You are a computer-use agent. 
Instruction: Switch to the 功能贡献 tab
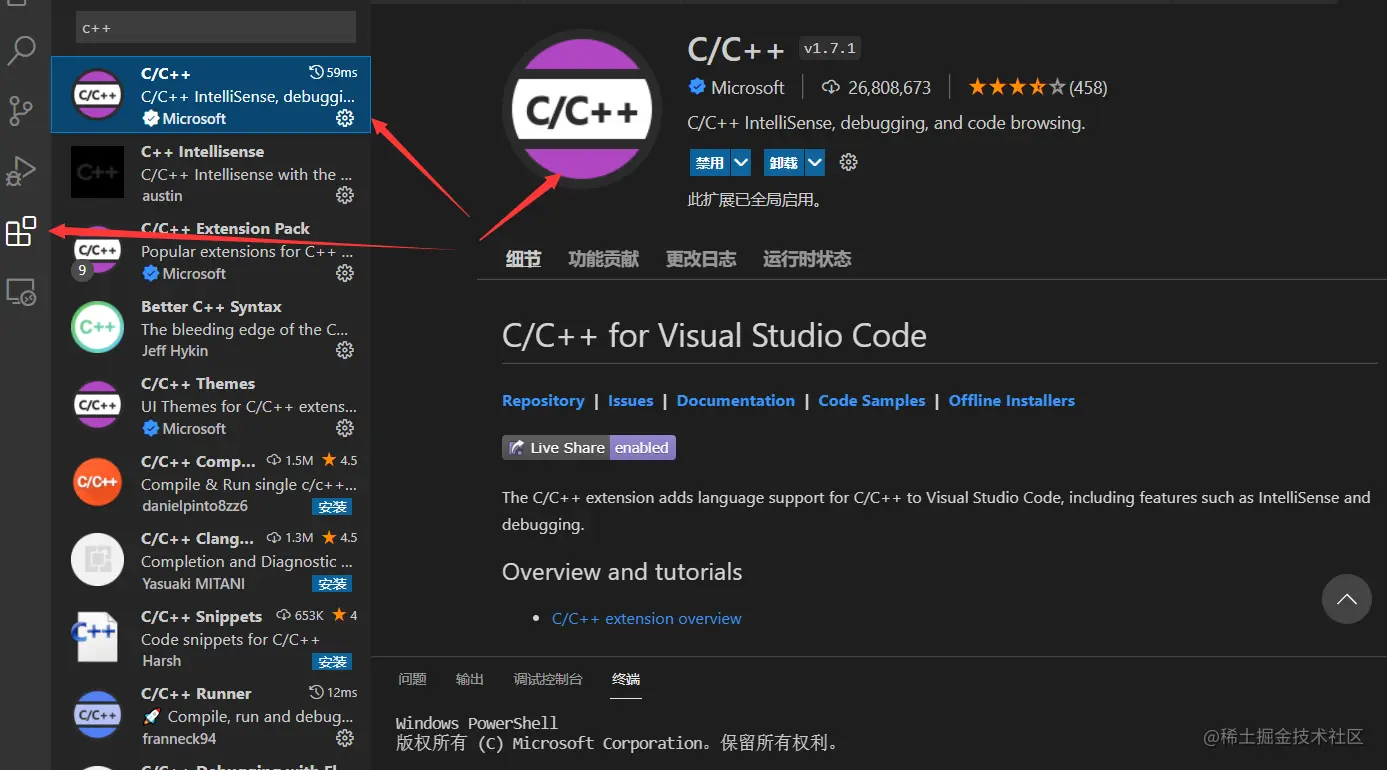(x=603, y=258)
